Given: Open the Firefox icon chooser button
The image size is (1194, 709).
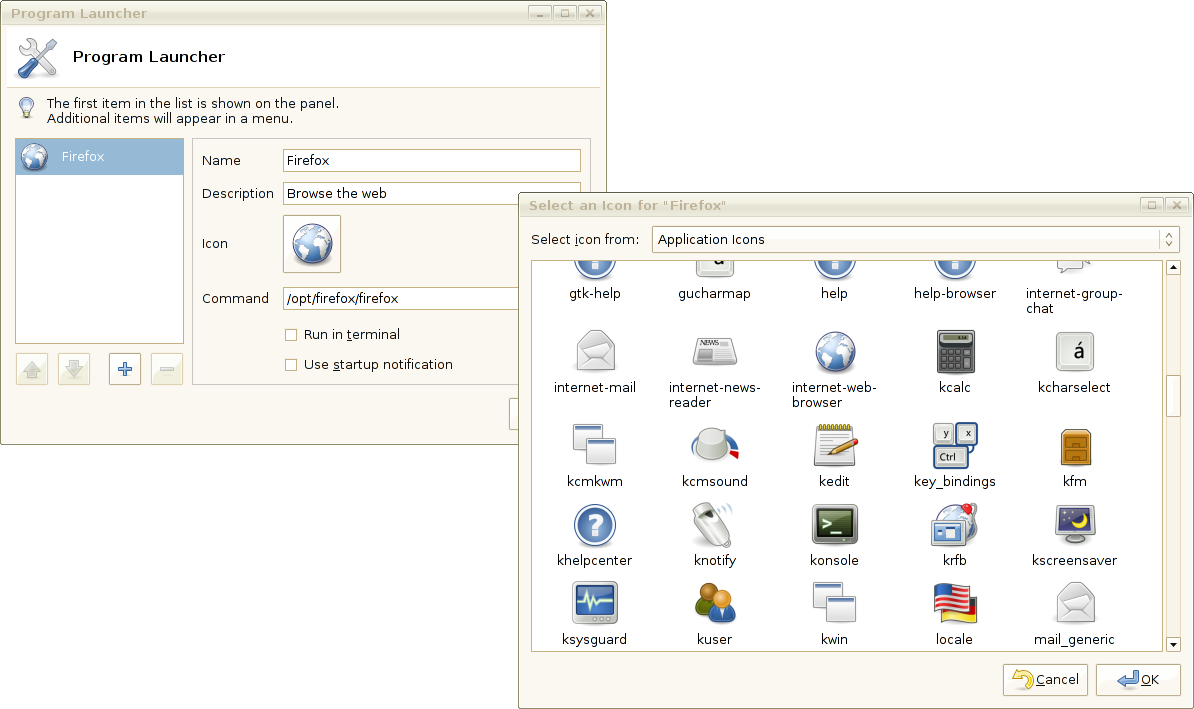Looking at the screenshot, I should pyautogui.click(x=312, y=244).
